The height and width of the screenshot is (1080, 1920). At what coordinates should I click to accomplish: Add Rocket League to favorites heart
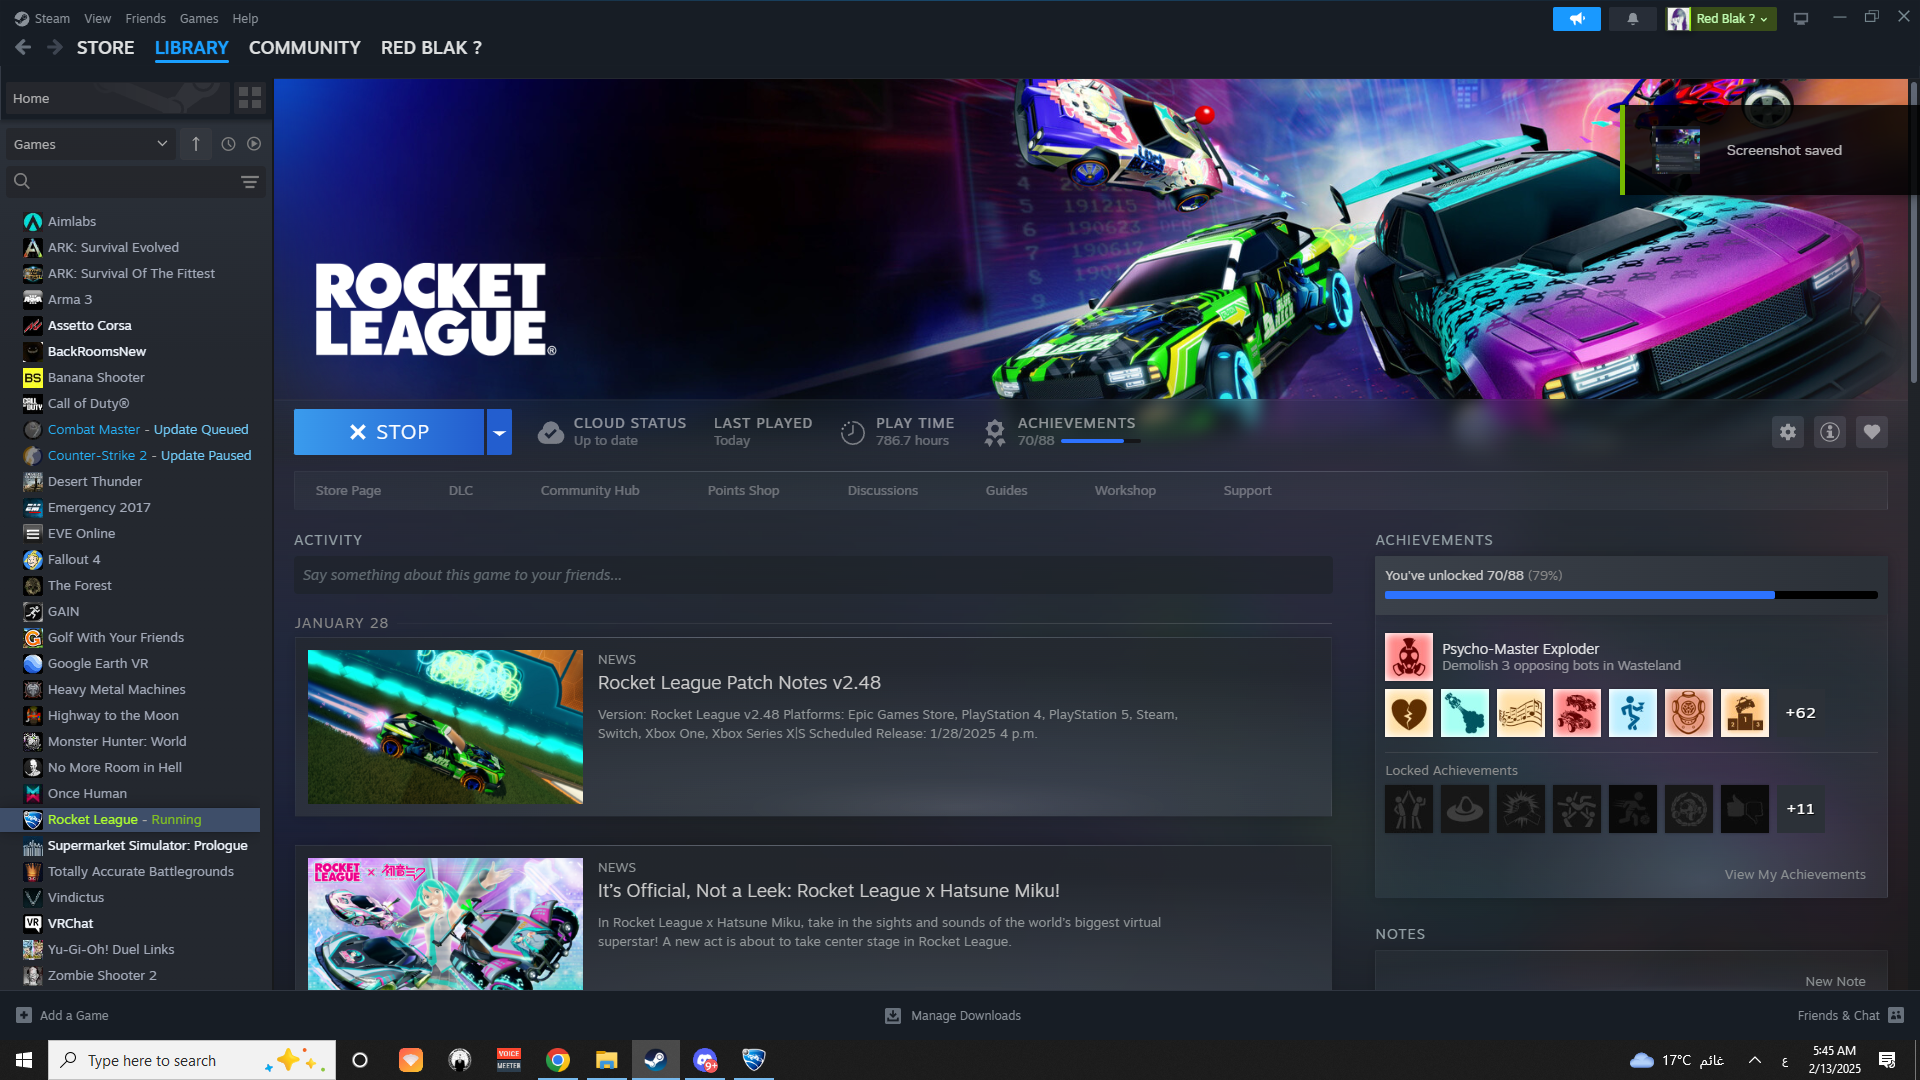click(x=1871, y=432)
